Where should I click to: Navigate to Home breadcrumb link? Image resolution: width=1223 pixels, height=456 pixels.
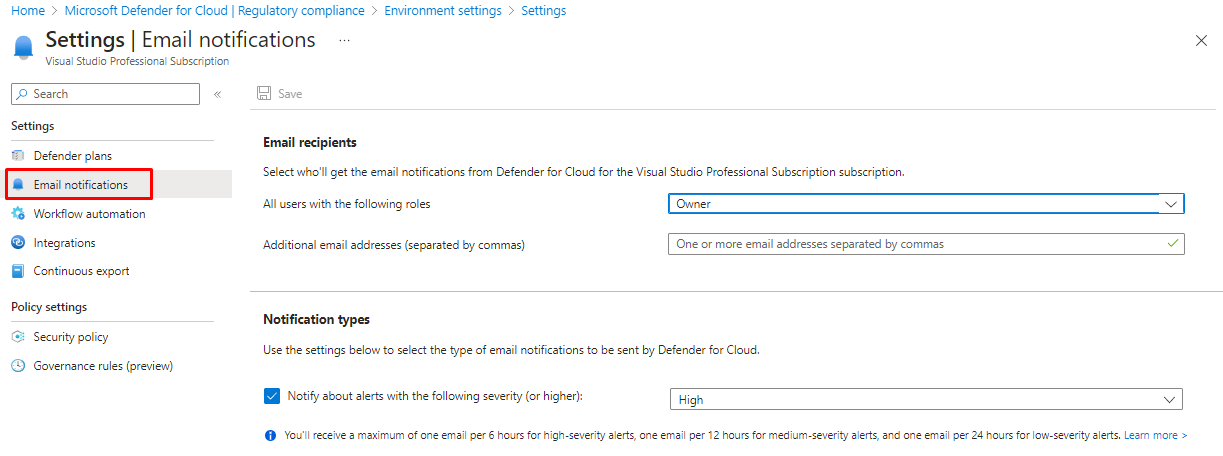click(27, 11)
